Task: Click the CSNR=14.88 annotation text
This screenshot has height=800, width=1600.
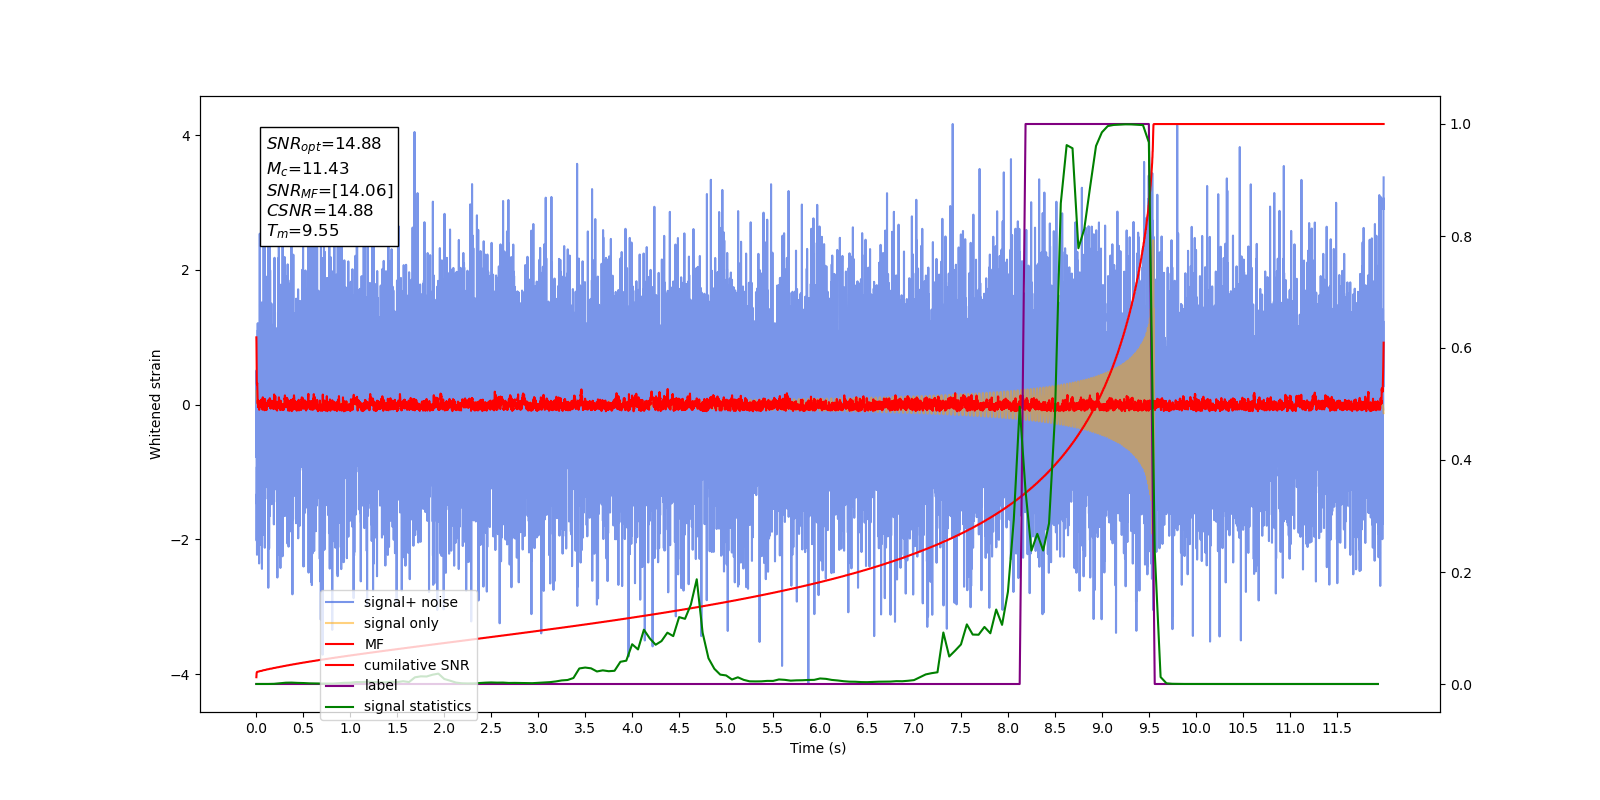Action: click(x=320, y=210)
